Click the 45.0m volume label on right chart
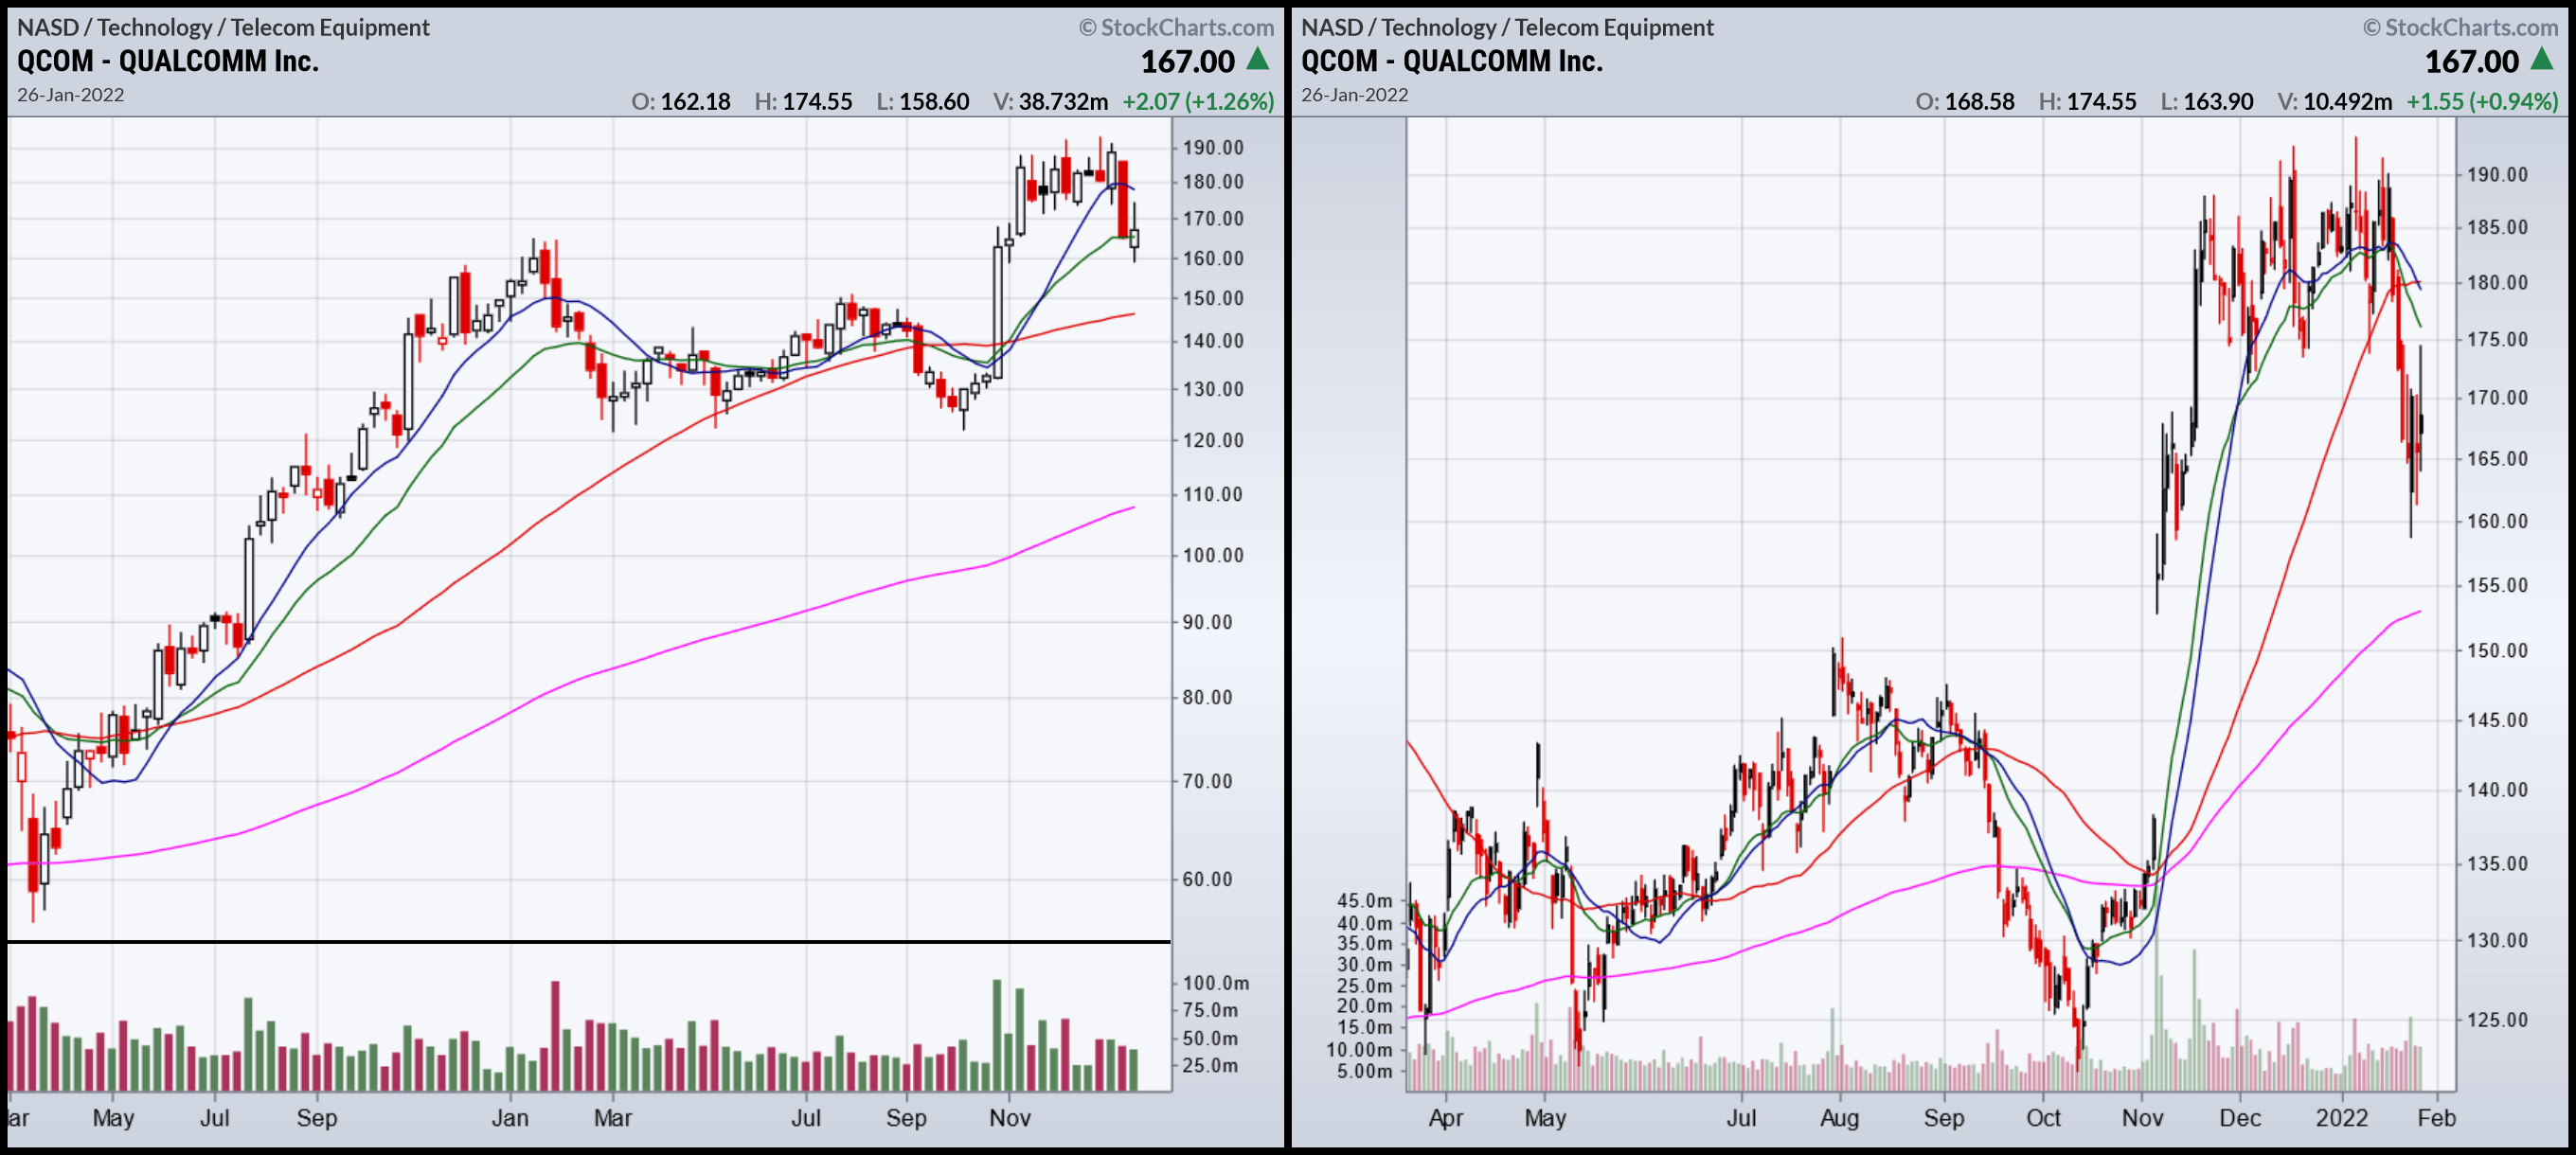The height and width of the screenshot is (1155, 2576). click(x=1365, y=901)
